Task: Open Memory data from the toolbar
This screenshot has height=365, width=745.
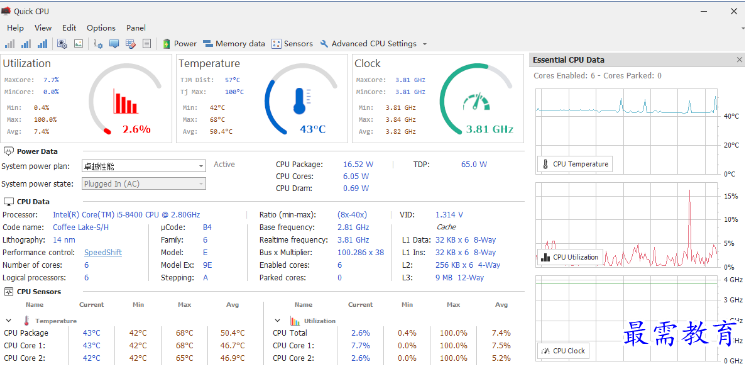Action: [234, 44]
